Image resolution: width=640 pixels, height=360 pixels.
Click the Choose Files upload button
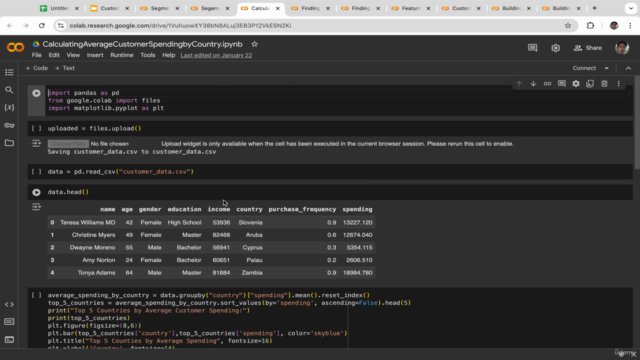tap(68, 144)
